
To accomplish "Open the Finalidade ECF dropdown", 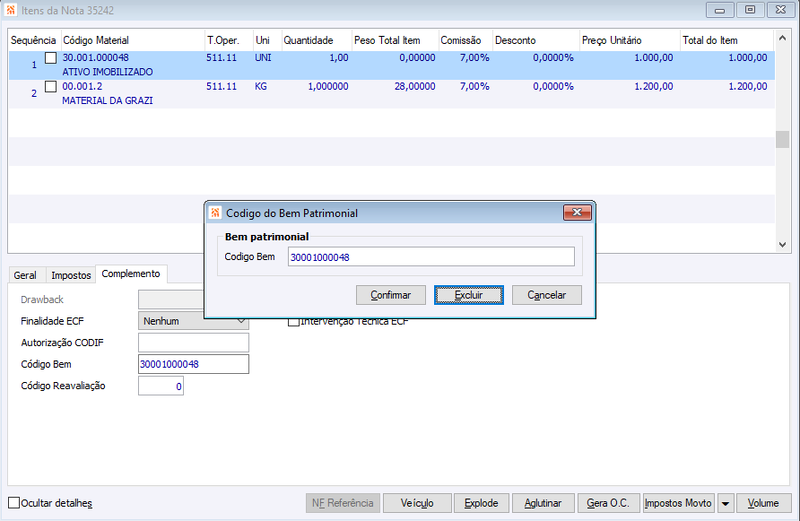I will tap(193, 321).
